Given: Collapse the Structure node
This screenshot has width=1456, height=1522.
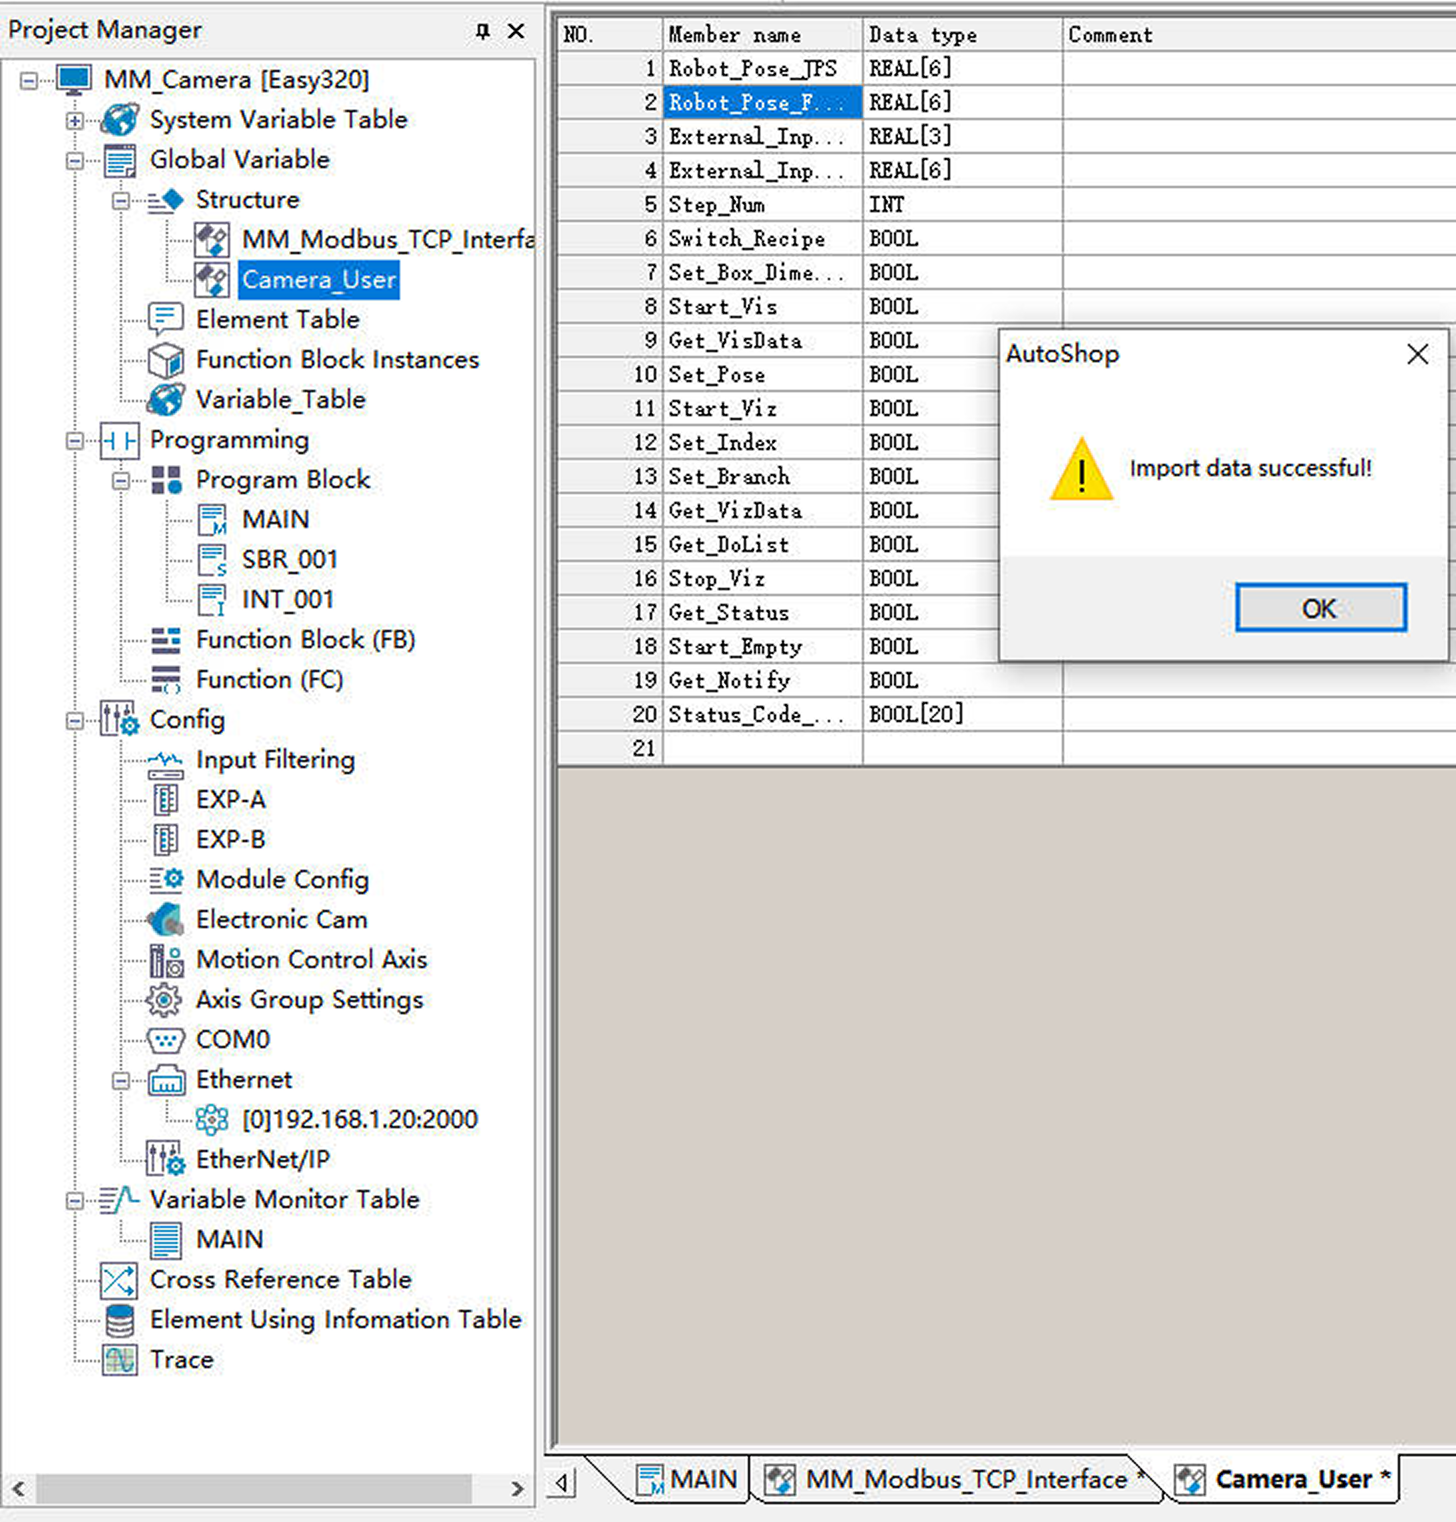Looking at the screenshot, I should 121,200.
